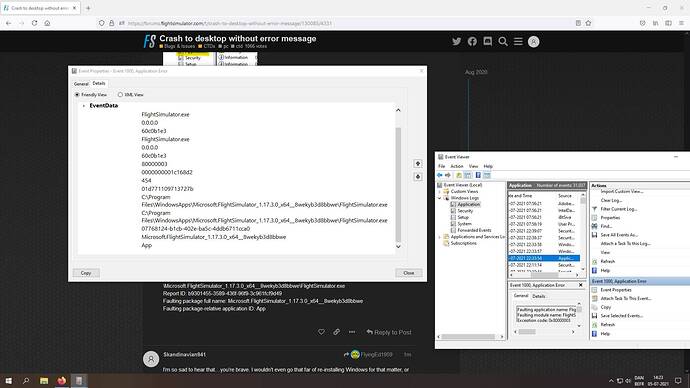Image resolution: width=690 pixels, height=388 pixels.
Task: Copy the post's share link icon
Action: (x=337, y=332)
